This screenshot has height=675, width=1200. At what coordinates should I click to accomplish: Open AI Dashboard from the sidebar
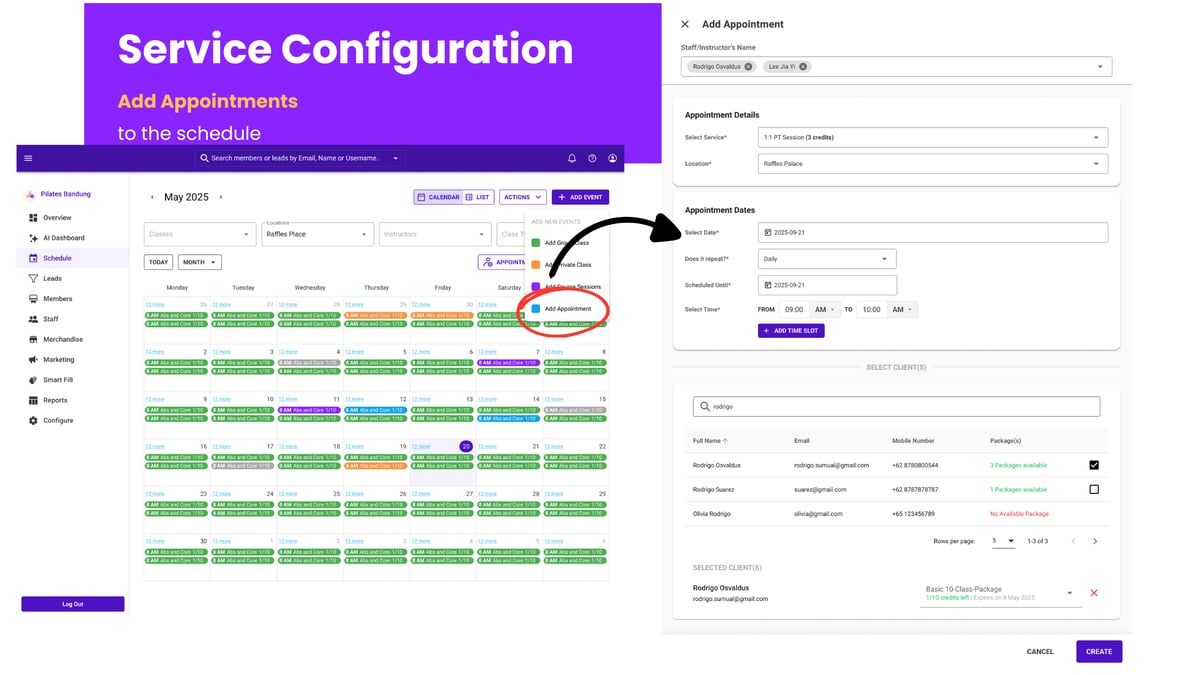click(31, 238)
